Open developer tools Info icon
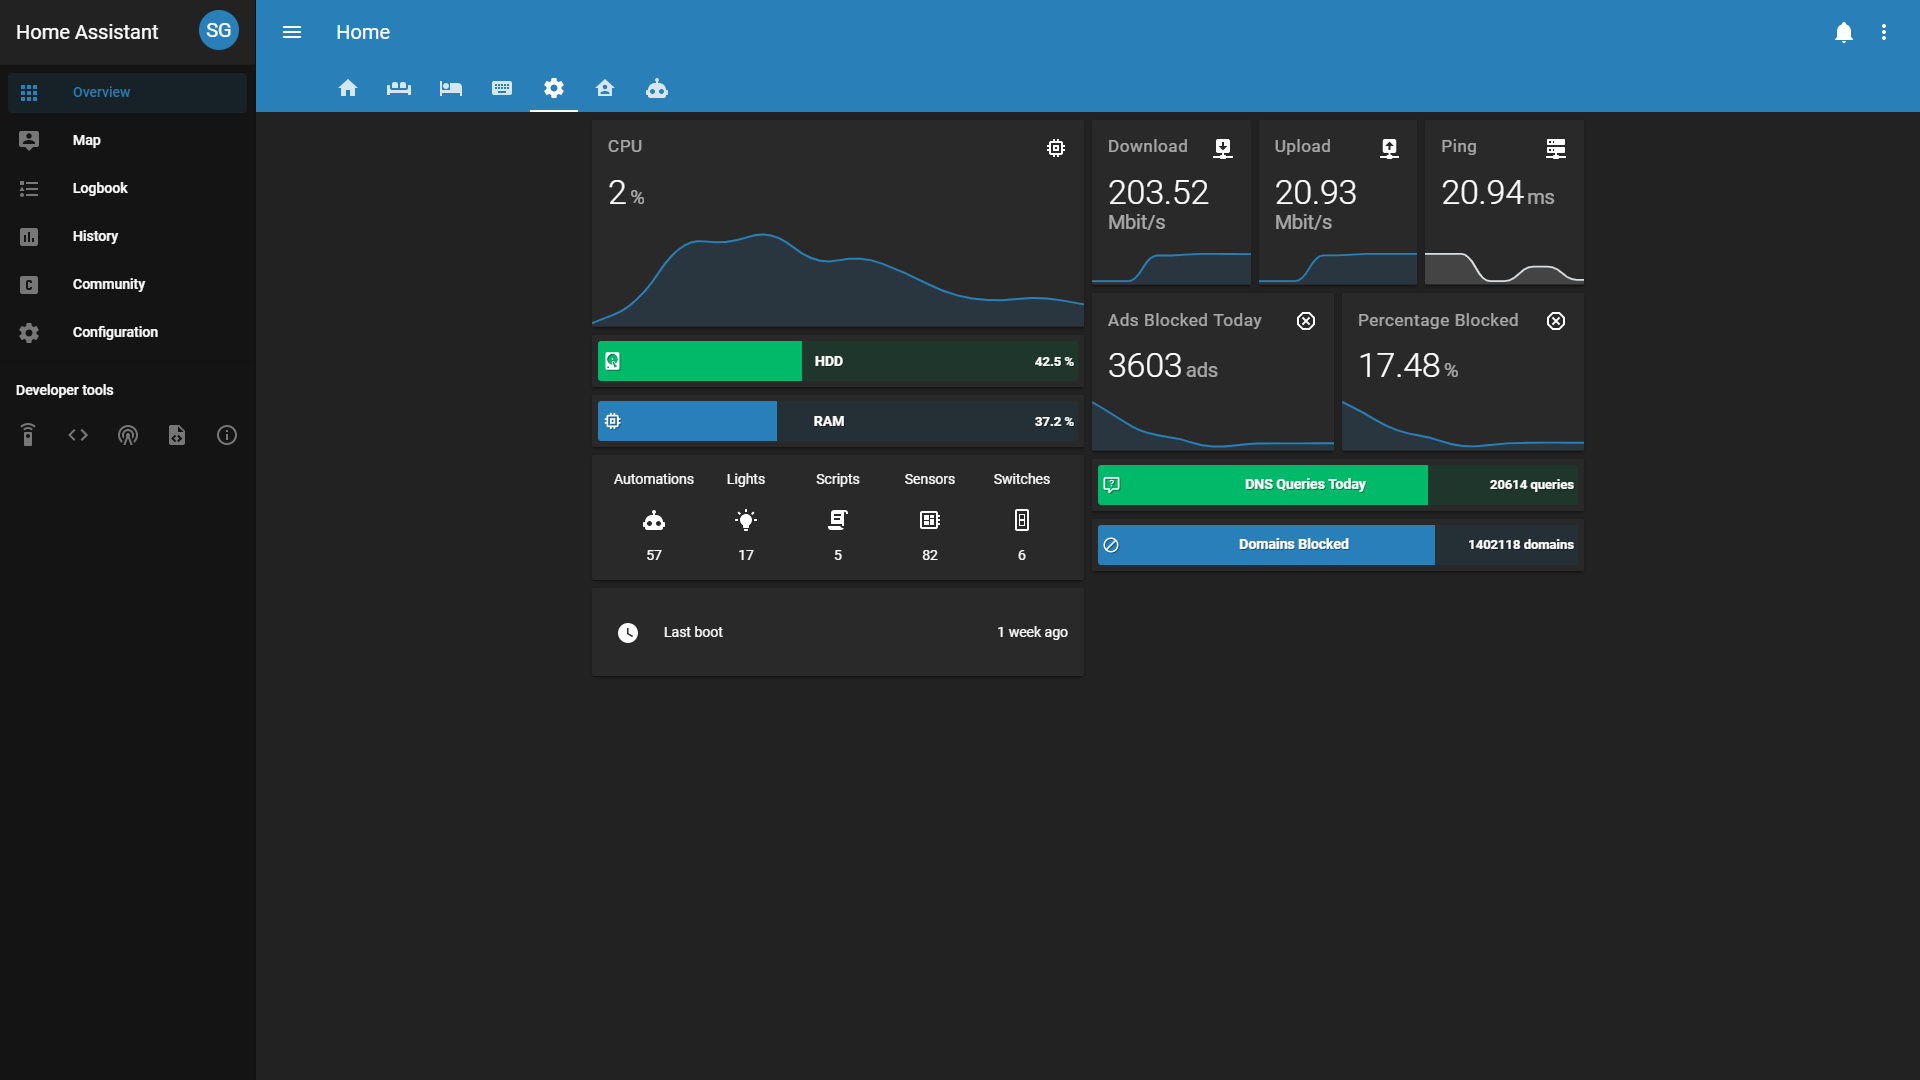Viewport: 1920px width, 1080px height. click(227, 435)
